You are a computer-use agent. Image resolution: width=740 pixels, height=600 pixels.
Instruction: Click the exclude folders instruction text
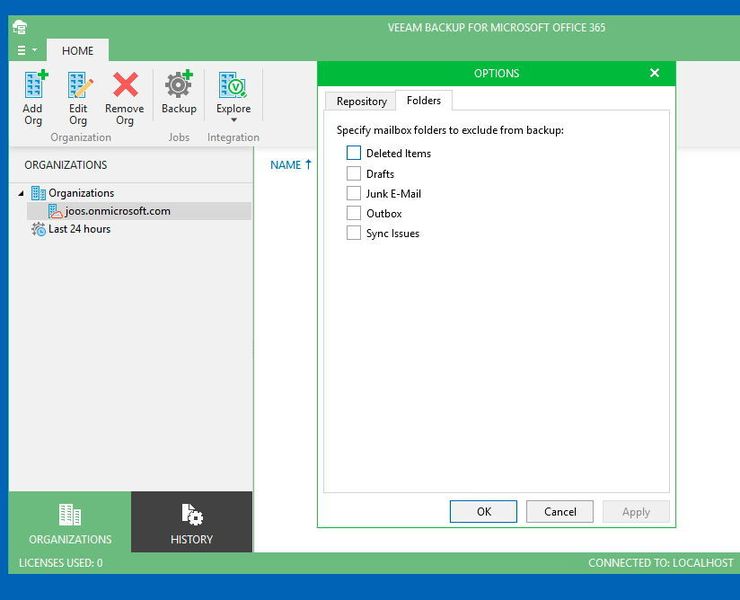[450, 130]
